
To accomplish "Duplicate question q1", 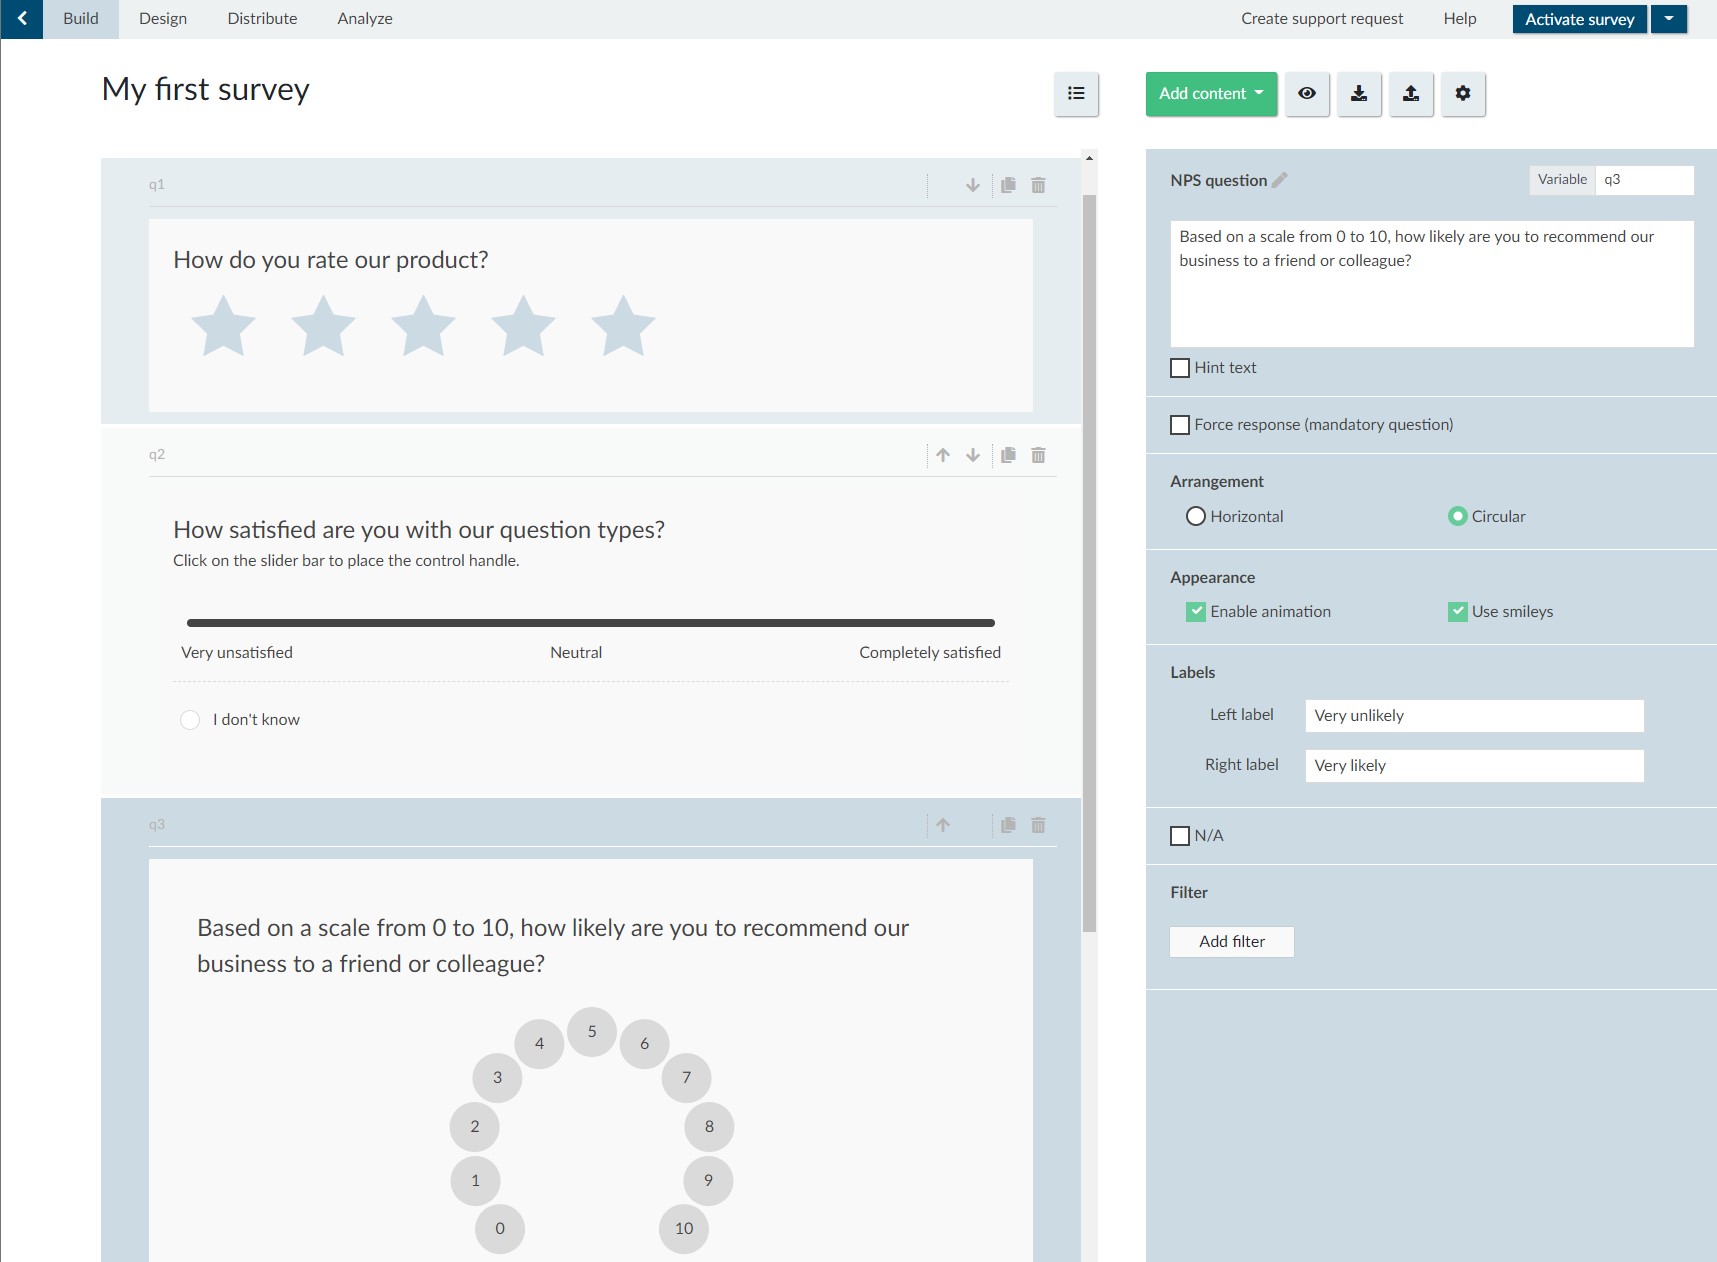I will [1008, 185].
